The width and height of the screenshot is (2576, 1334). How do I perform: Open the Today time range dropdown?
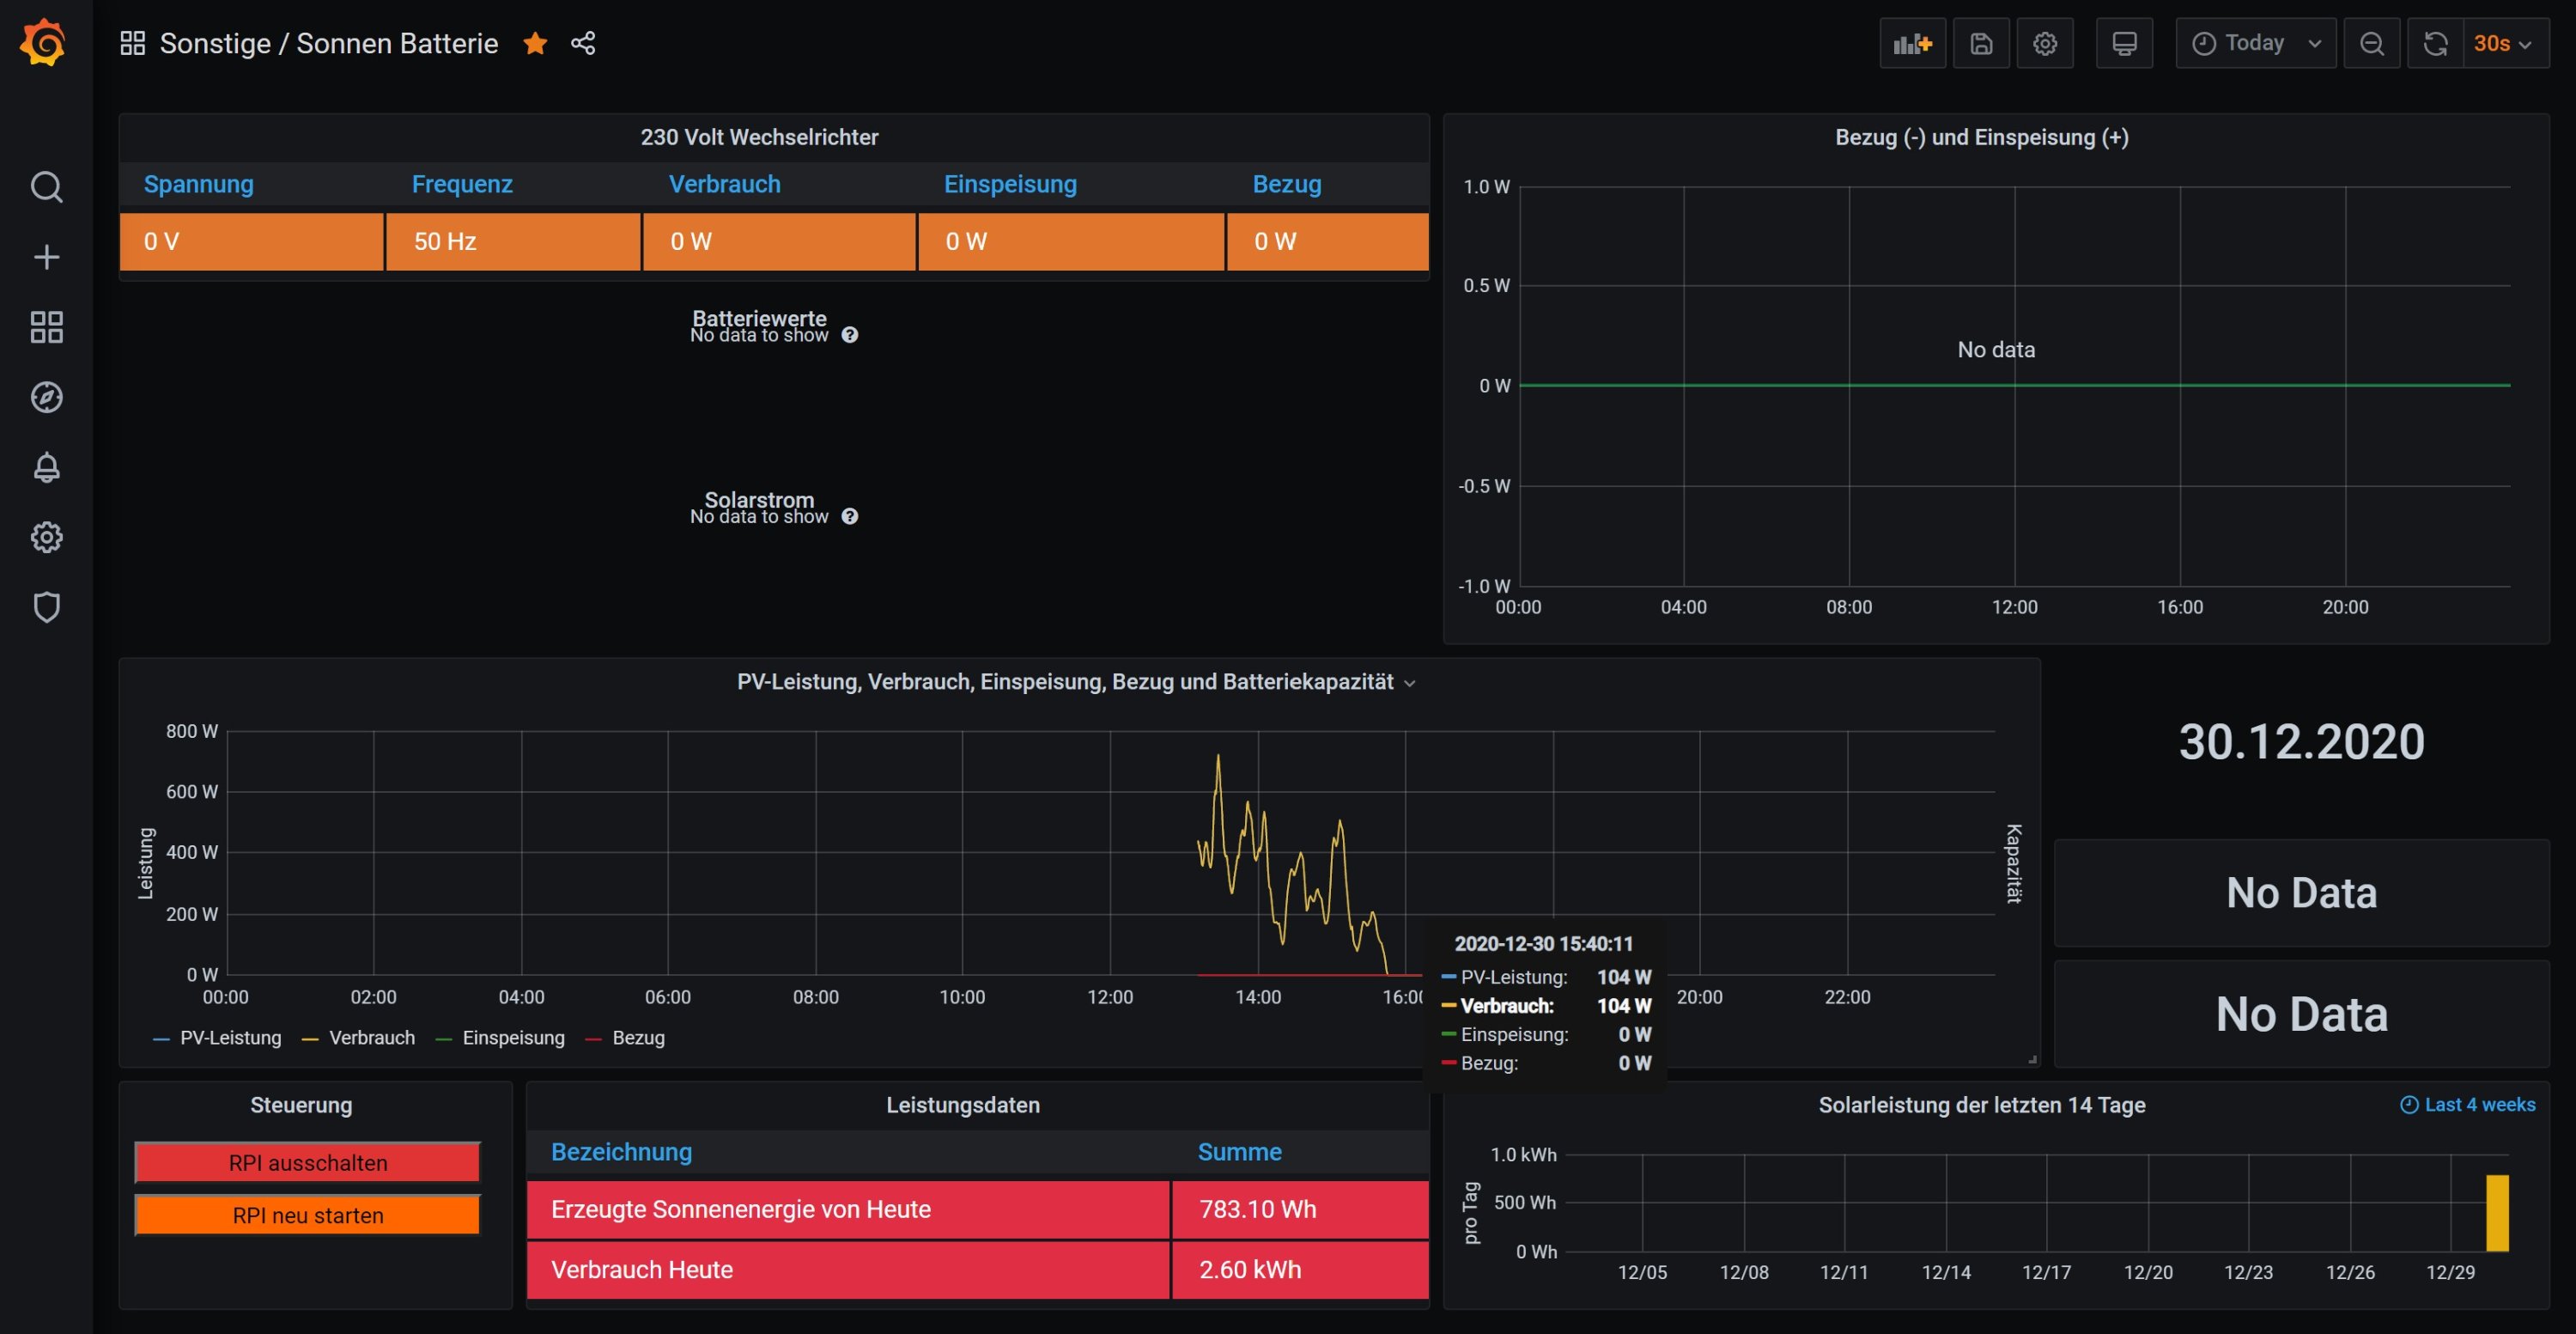click(2255, 44)
